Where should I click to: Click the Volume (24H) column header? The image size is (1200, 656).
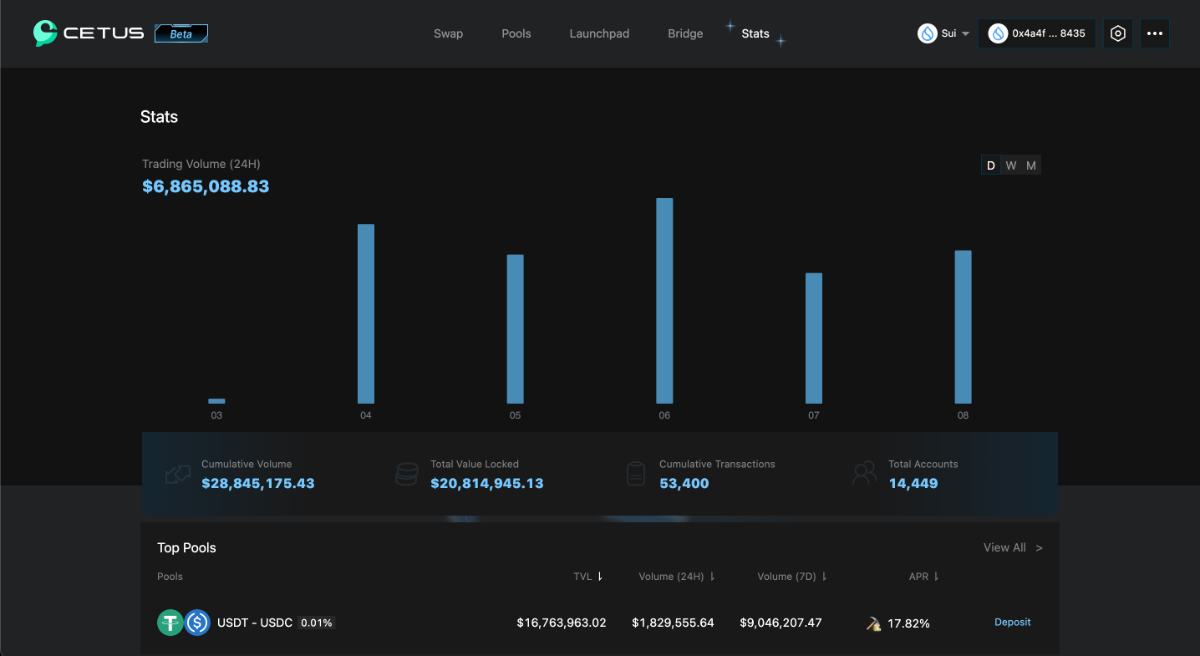[x=671, y=576]
